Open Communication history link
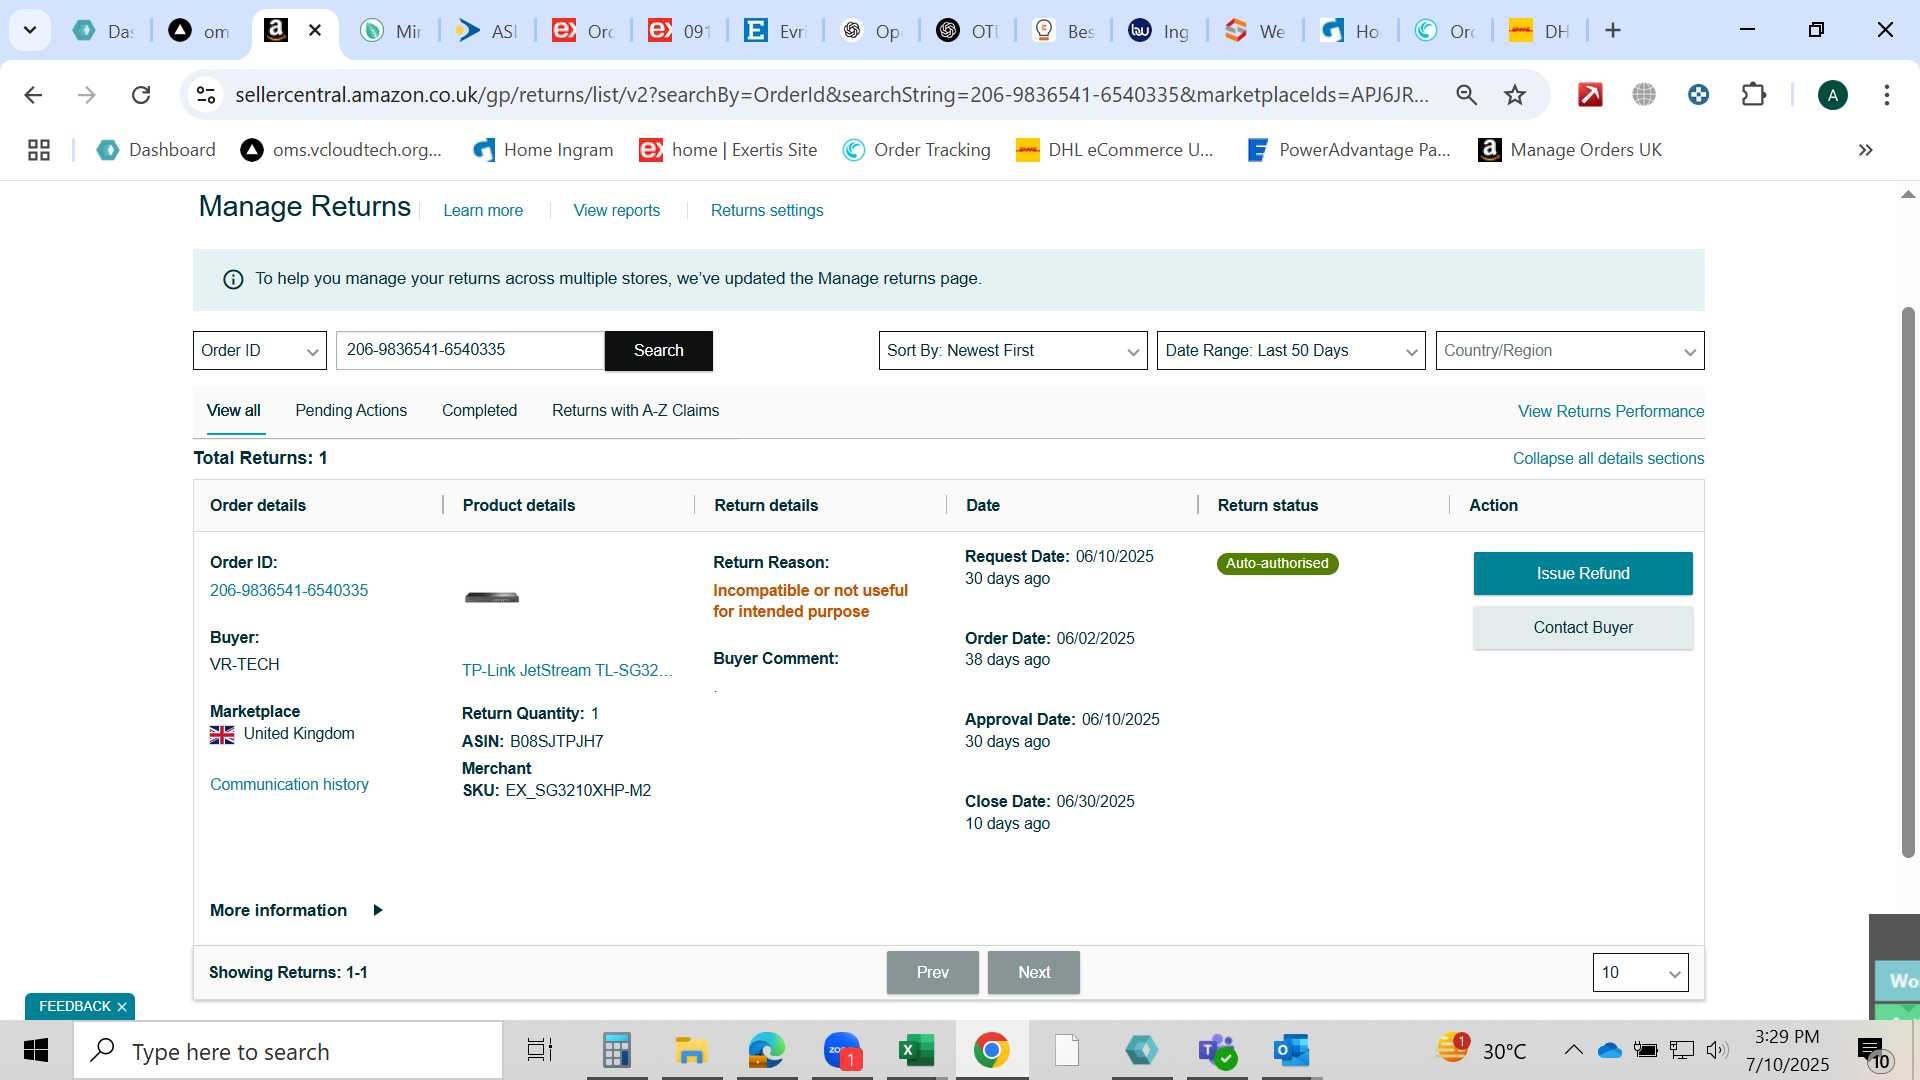Viewport: 1920px width, 1080px height. (x=289, y=785)
